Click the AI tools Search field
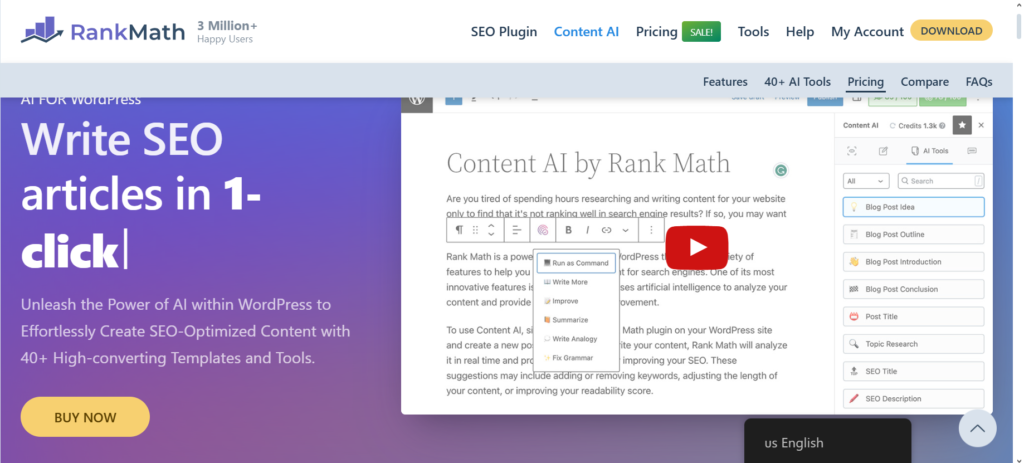This screenshot has width=1024, height=463. point(941,181)
